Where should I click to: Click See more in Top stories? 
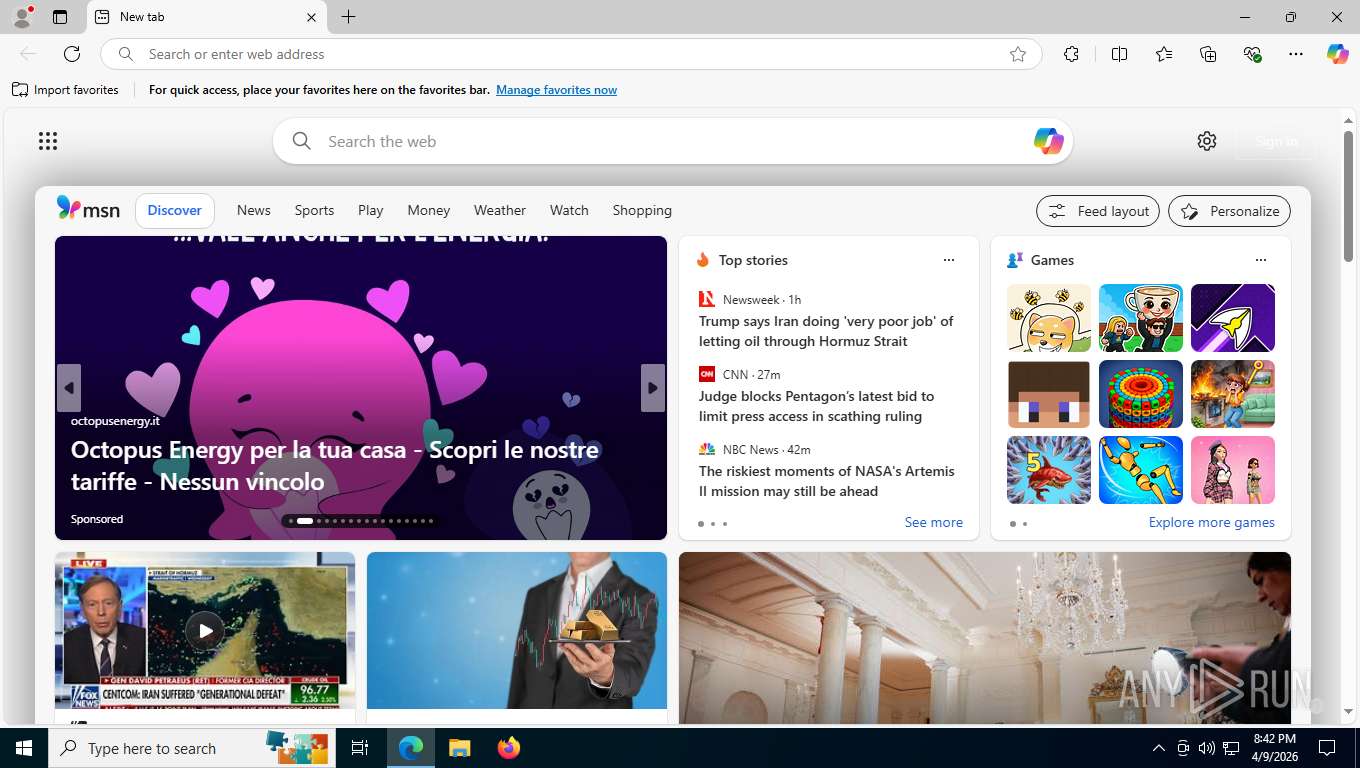pos(933,522)
